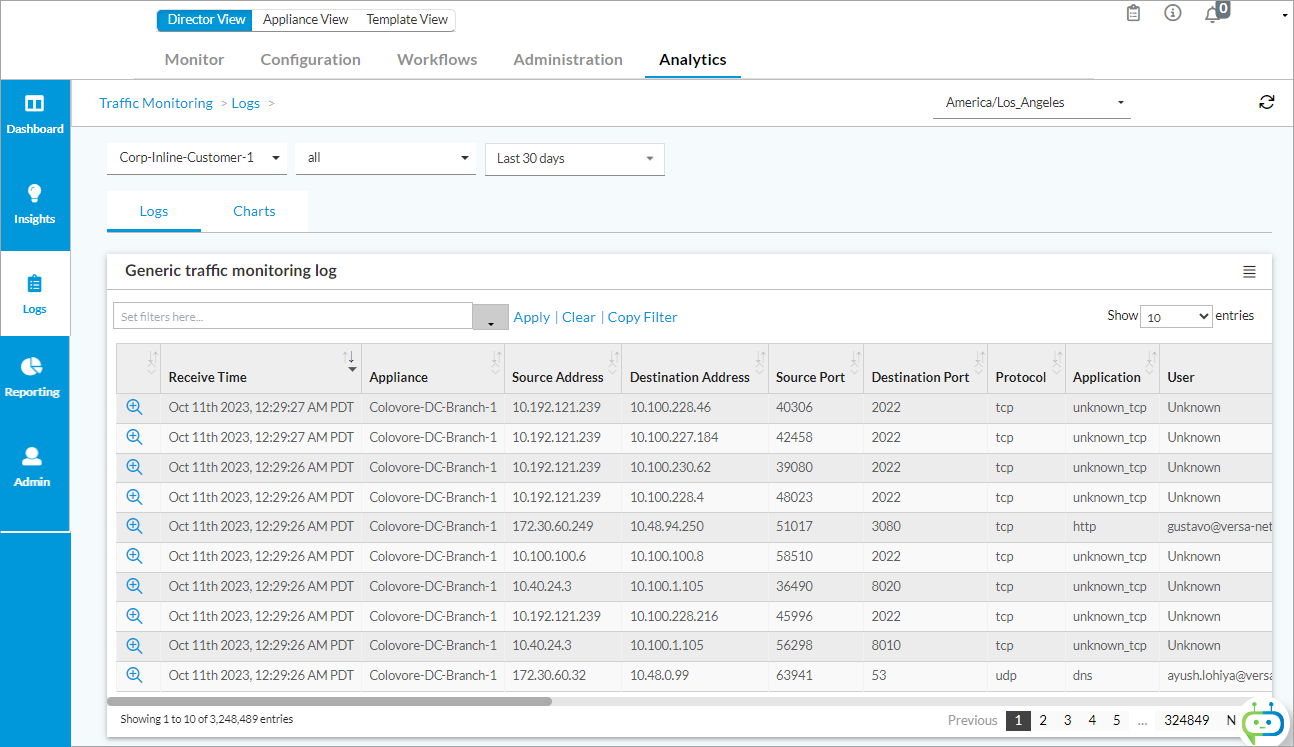Open the Show entries count dropdown
Image resolution: width=1294 pixels, height=747 pixels.
coord(1176,316)
